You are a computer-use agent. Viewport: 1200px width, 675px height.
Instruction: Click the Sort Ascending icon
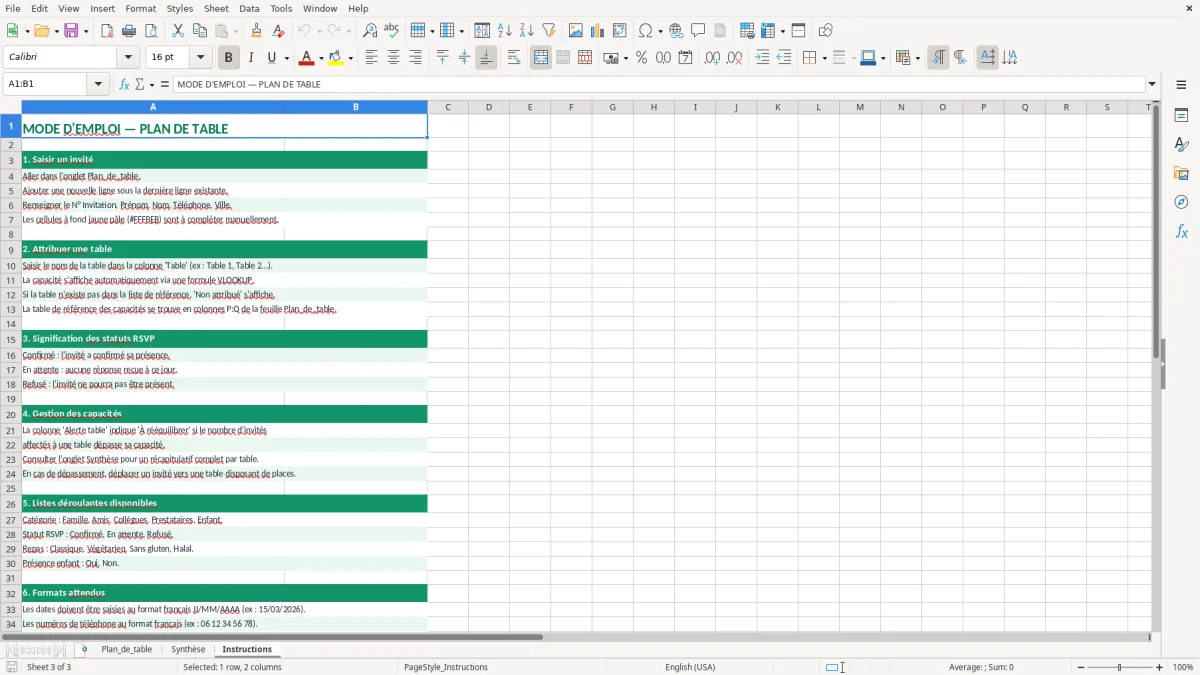[x=505, y=31]
